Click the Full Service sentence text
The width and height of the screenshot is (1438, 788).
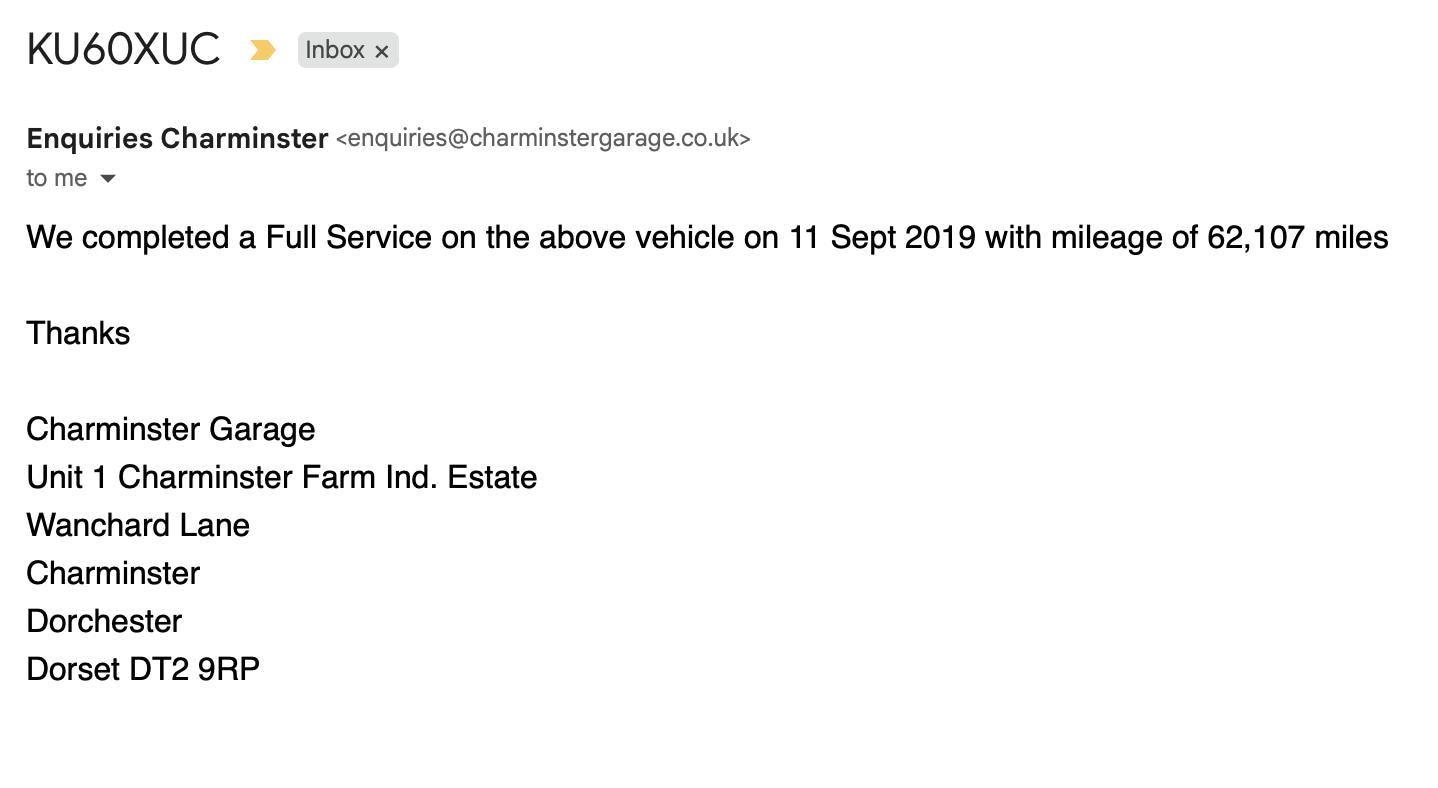pos(400,237)
